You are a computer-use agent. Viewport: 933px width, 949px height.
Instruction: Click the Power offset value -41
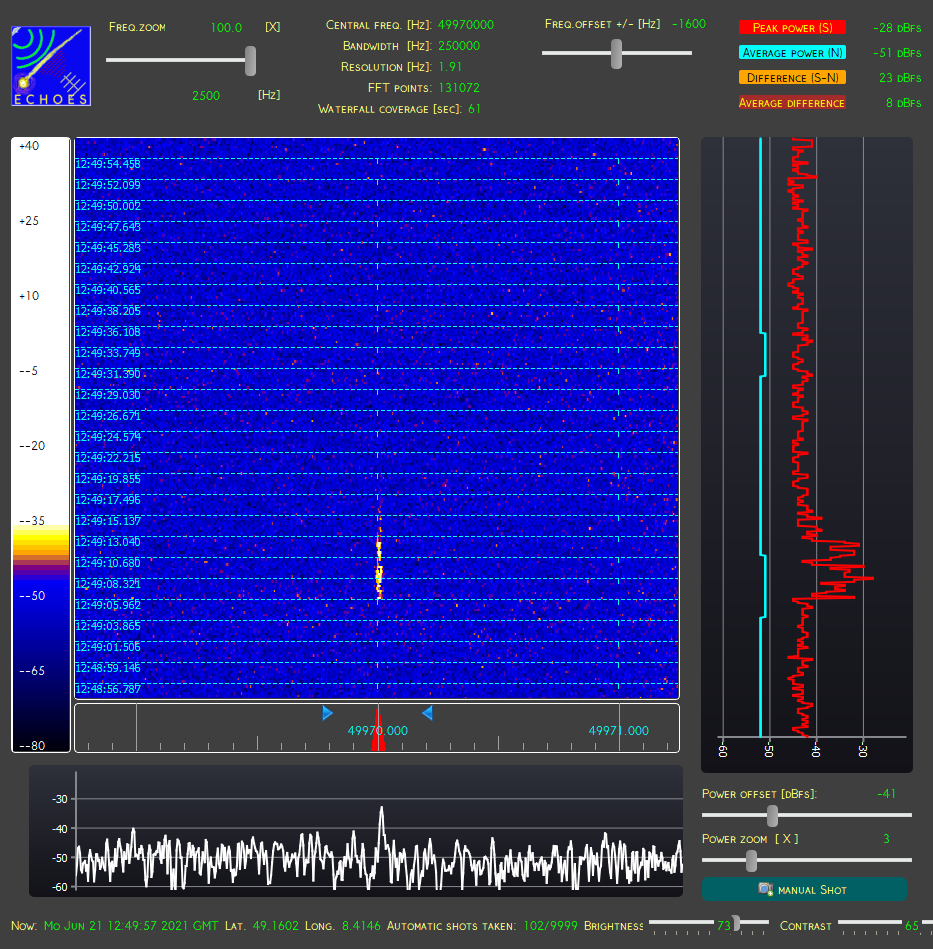click(886, 793)
